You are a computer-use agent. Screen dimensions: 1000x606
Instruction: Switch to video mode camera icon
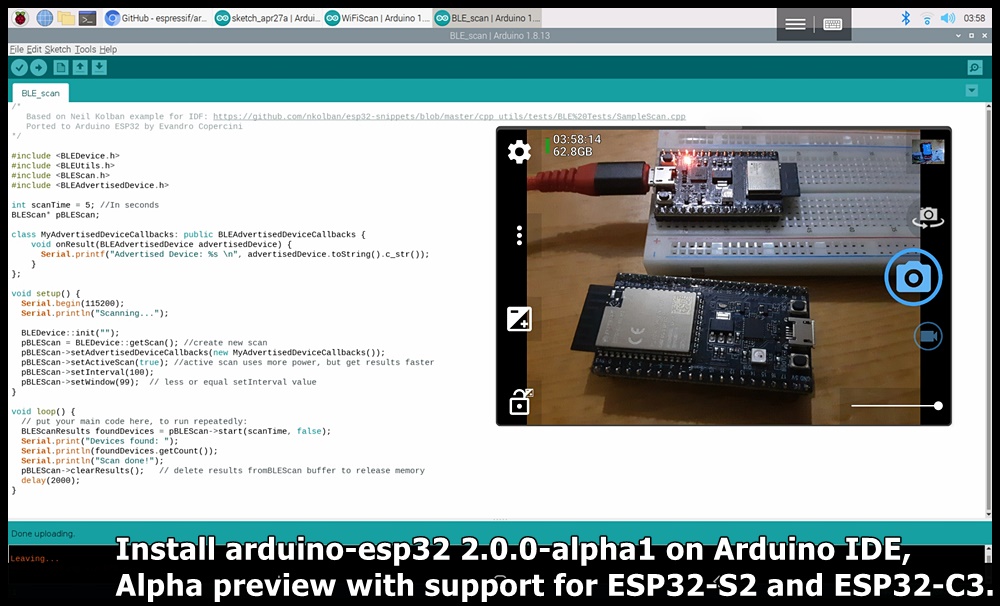[x=928, y=336]
